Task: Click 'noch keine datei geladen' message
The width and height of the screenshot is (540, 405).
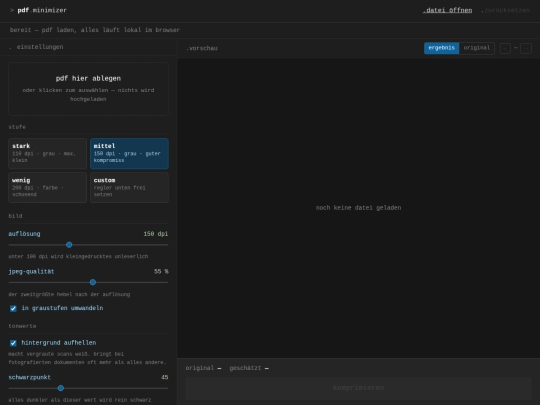Action: point(358,208)
